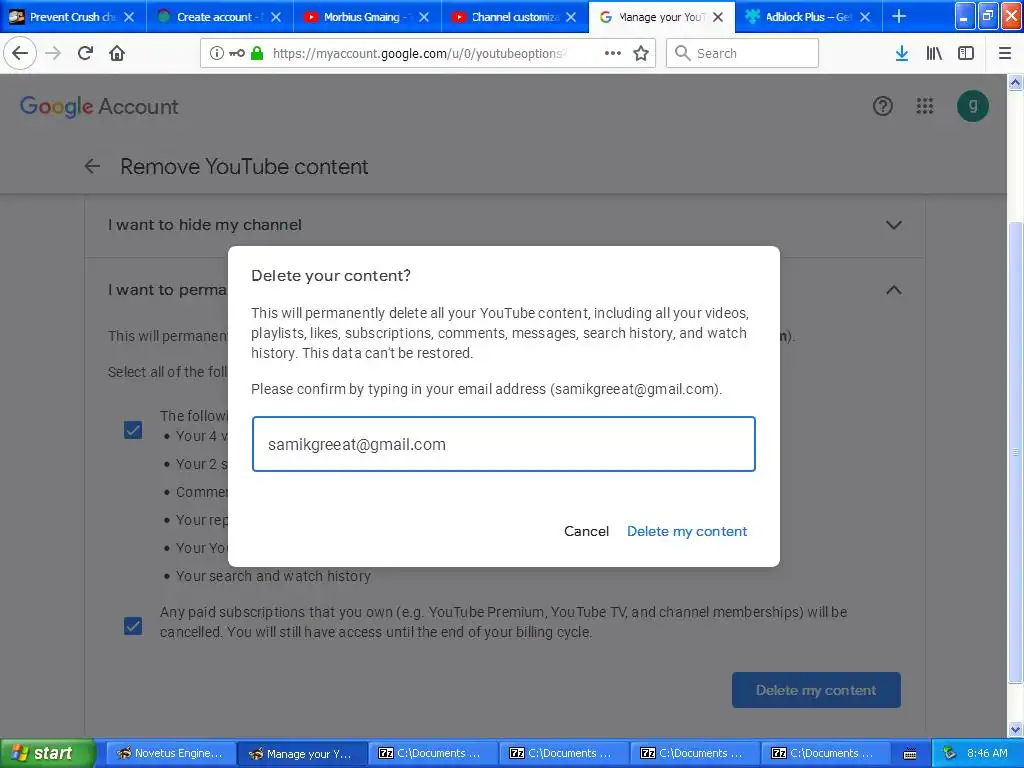Viewport: 1024px width, 768px height.
Task: Open the library icon in toolbar
Action: click(x=934, y=53)
